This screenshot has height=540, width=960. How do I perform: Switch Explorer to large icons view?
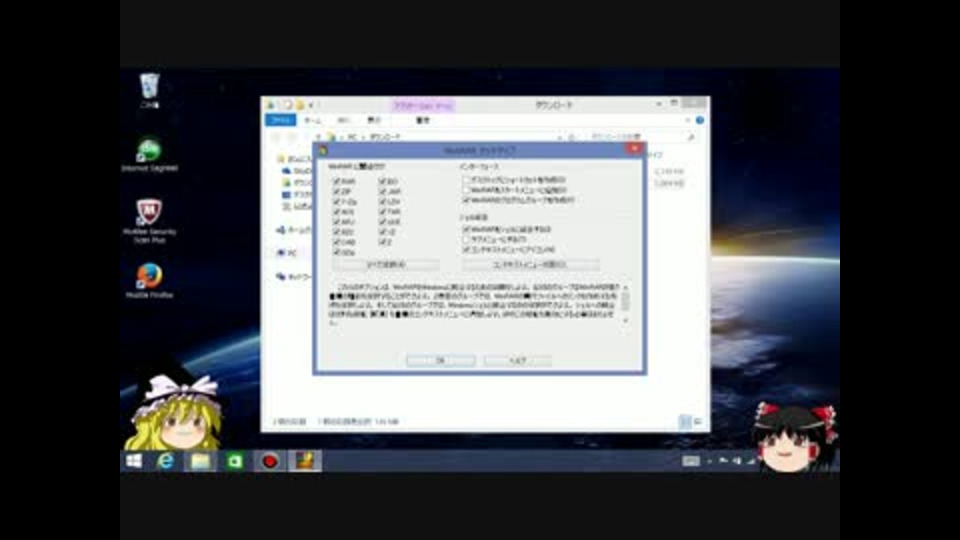[697, 421]
